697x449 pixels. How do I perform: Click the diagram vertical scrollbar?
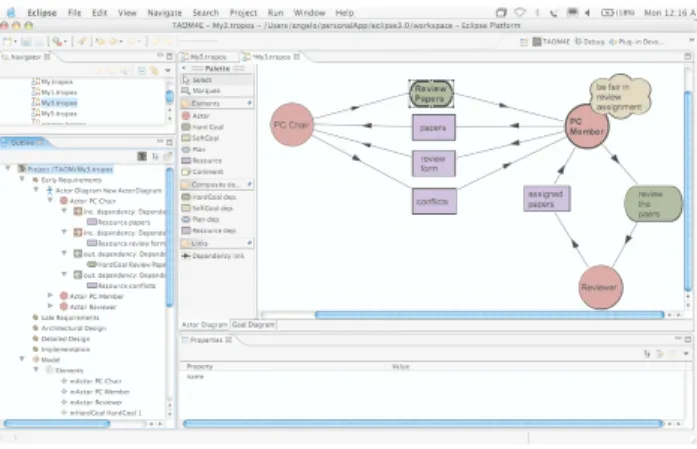click(x=688, y=190)
